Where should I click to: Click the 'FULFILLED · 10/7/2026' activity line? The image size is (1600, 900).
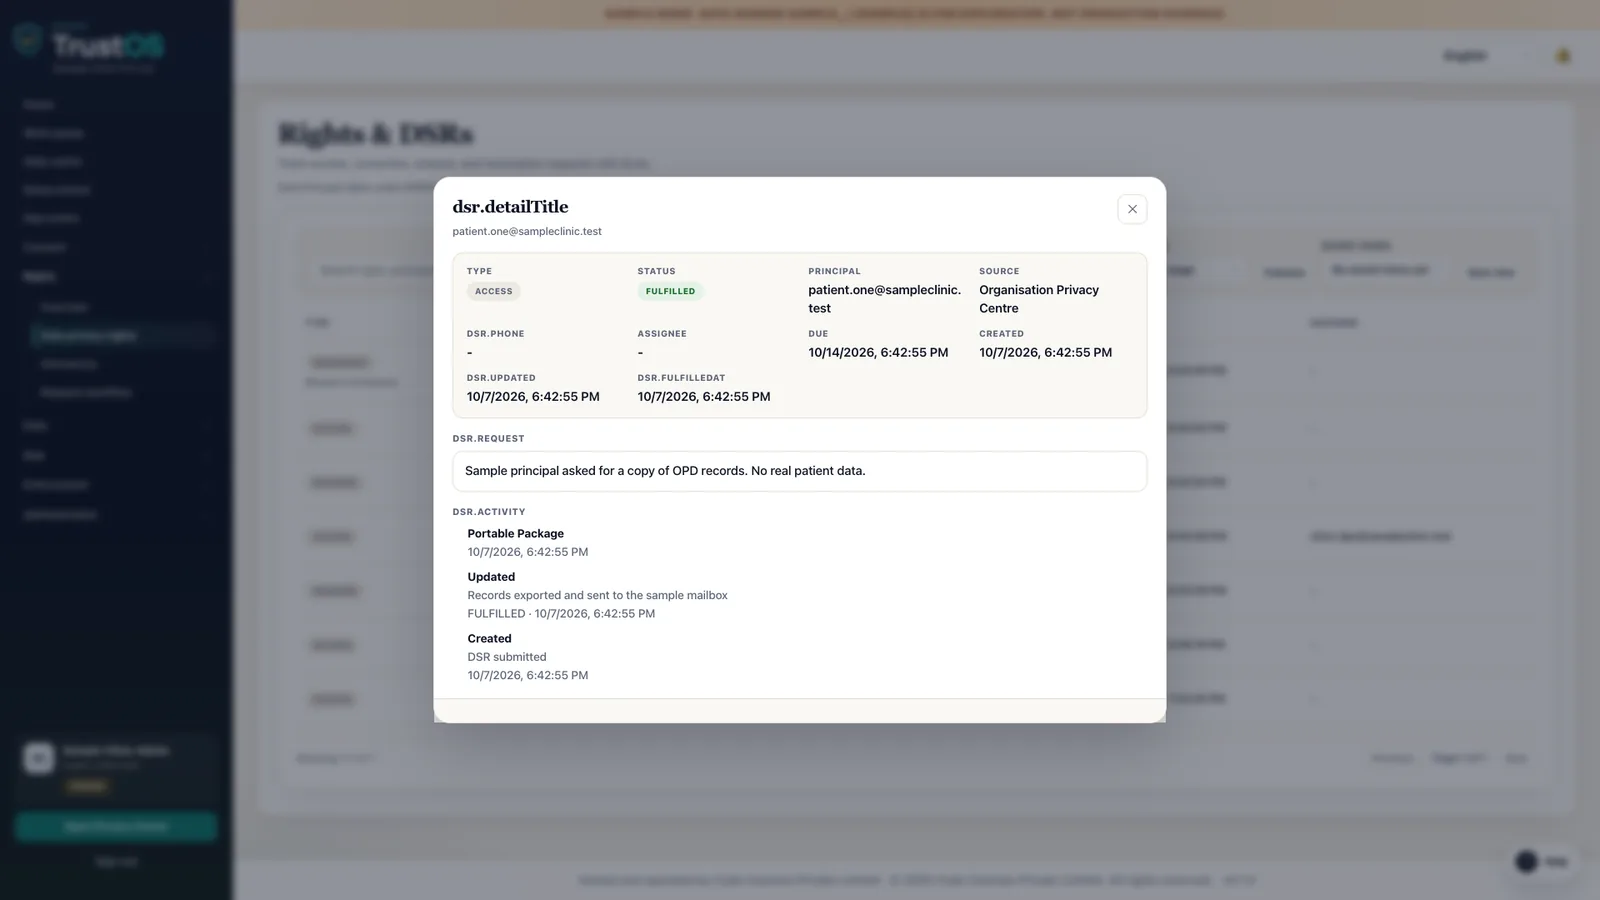pos(561,613)
